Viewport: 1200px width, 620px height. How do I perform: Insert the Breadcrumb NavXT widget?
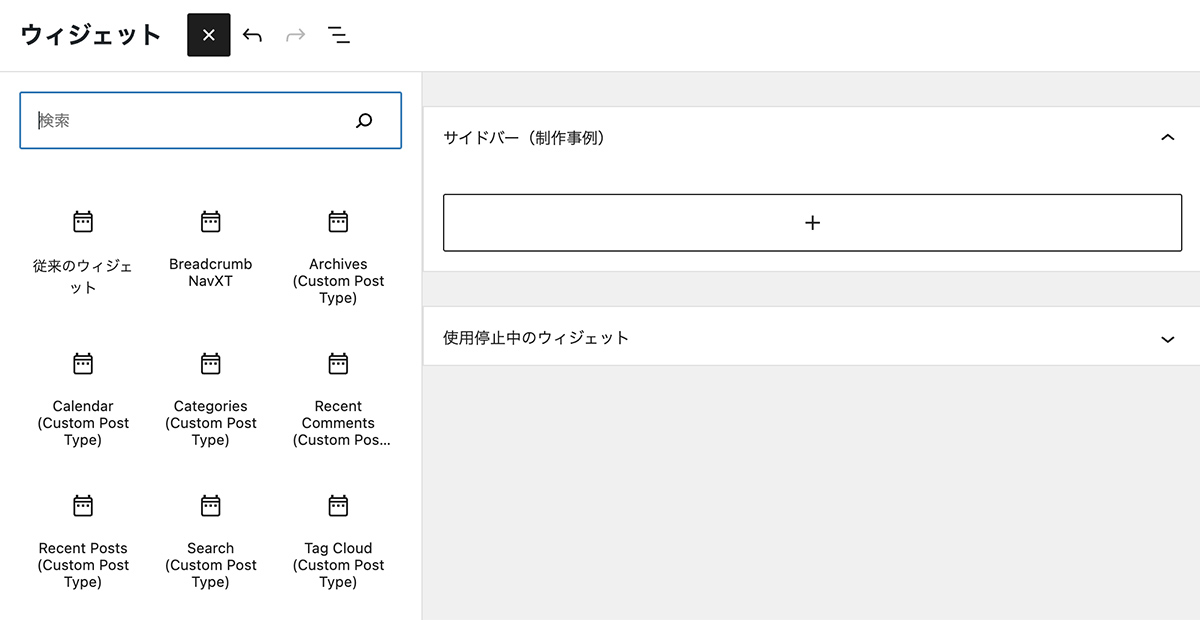pyautogui.click(x=210, y=250)
